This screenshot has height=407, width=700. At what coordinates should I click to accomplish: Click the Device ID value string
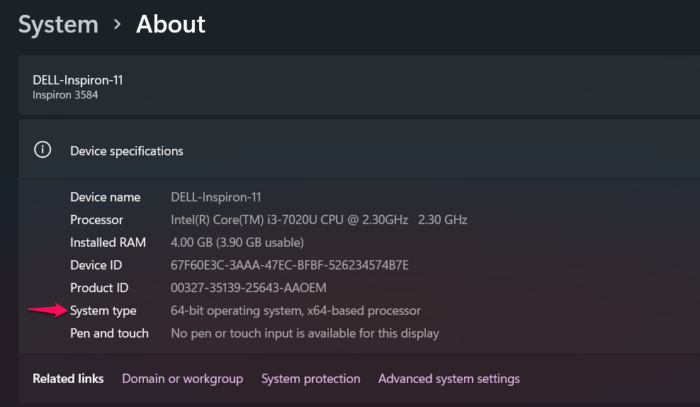point(289,266)
